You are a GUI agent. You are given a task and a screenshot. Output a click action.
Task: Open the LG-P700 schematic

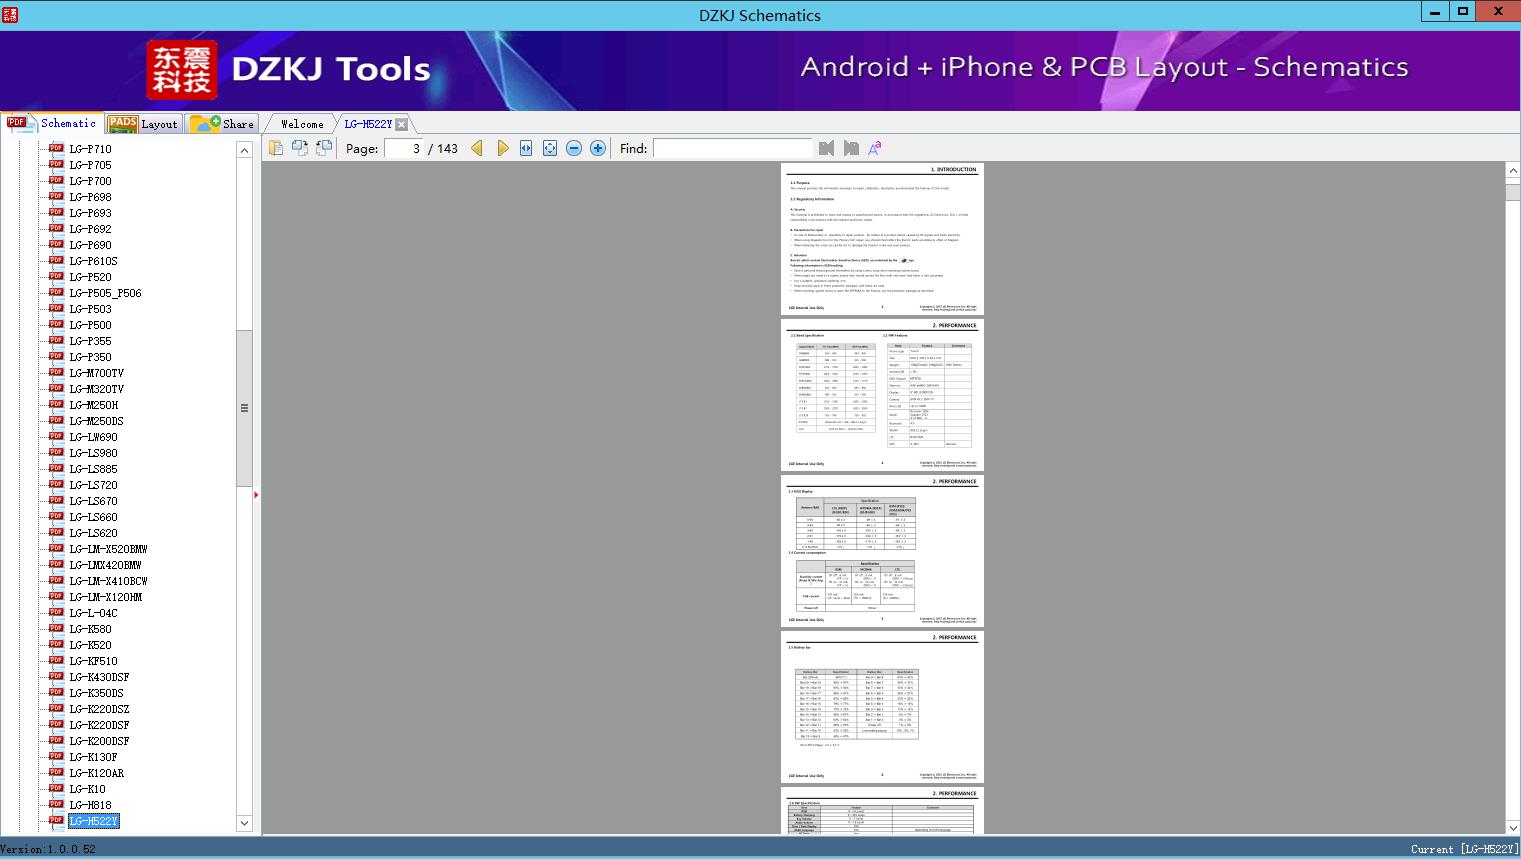(x=90, y=181)
